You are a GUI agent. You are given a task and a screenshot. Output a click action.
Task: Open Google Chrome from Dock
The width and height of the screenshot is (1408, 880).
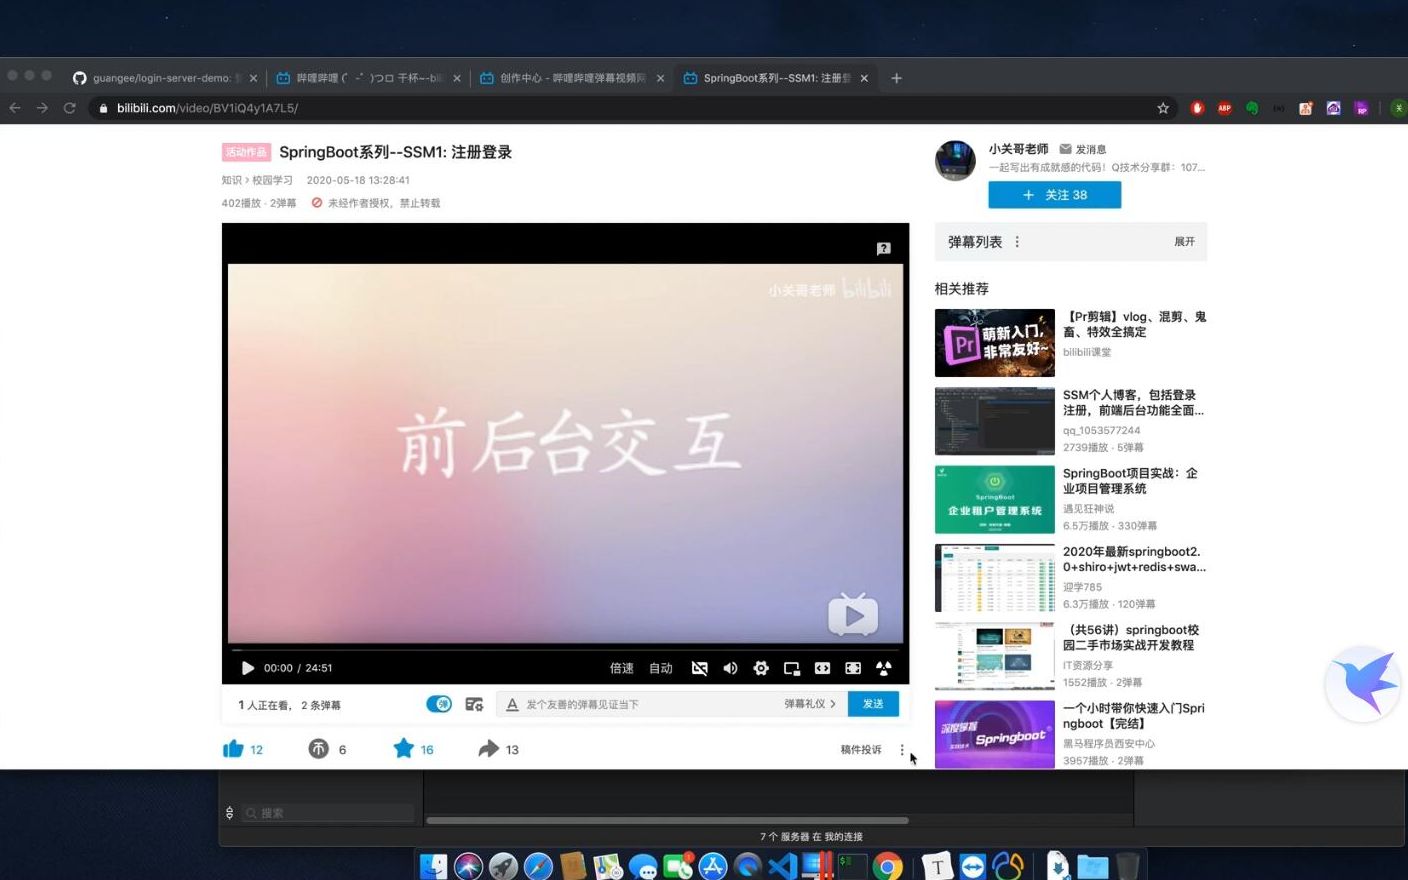(x=887, y=866)
